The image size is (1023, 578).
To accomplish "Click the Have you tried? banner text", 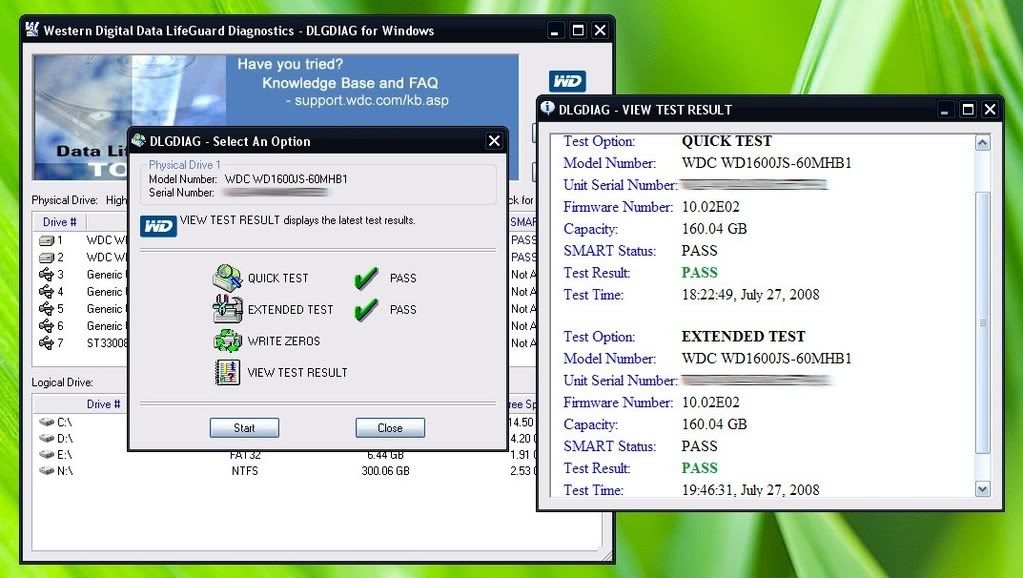I will click(290, 64).
